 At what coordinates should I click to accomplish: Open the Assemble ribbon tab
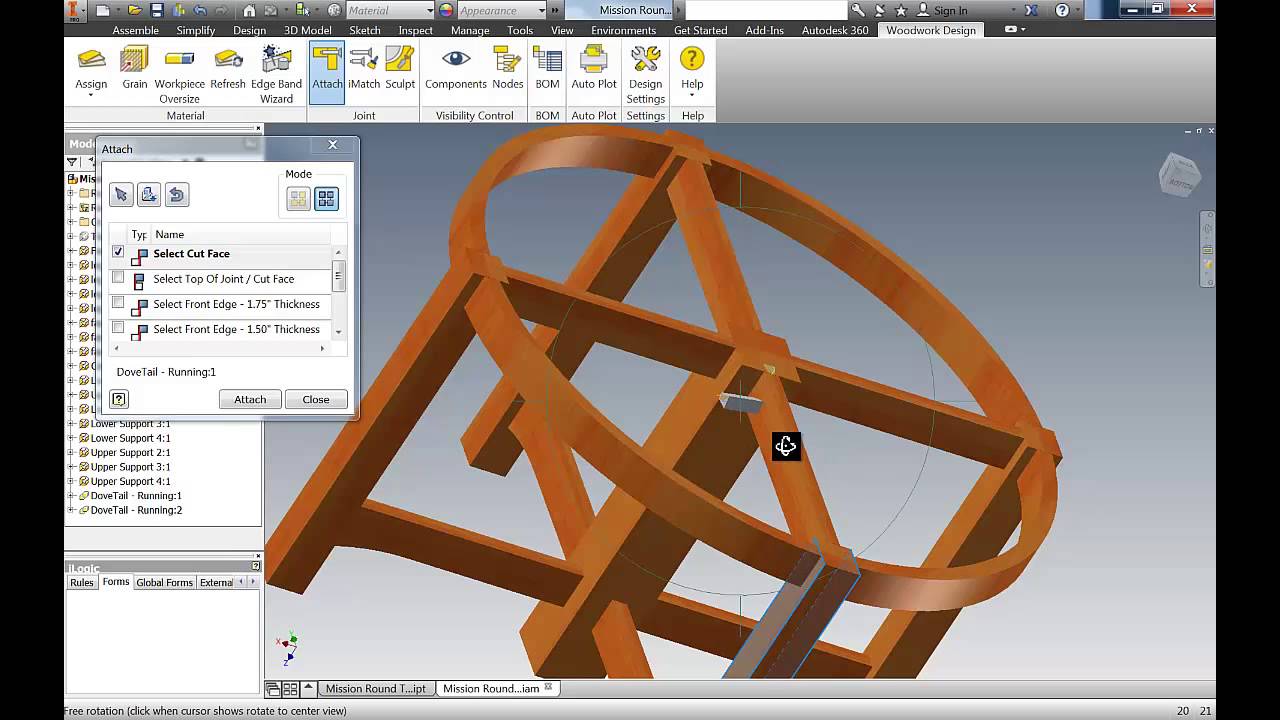135,30
